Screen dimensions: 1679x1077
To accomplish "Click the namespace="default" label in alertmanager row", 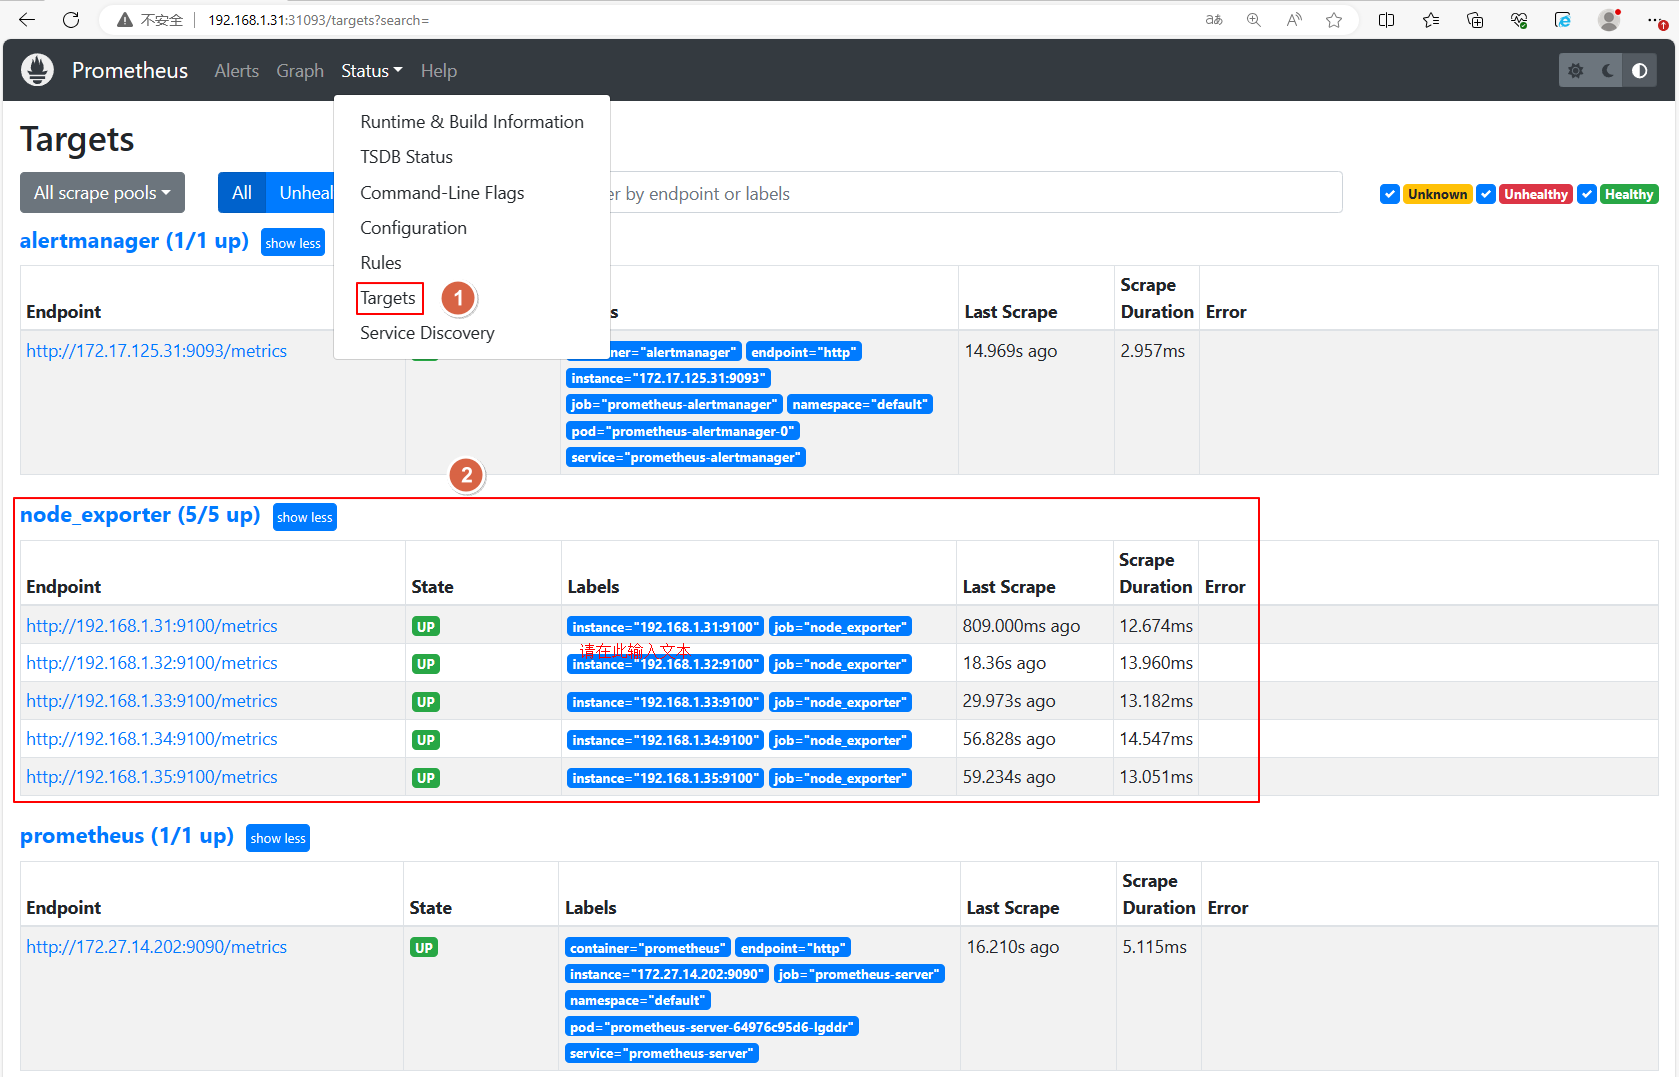I will (x=860, y=404).
